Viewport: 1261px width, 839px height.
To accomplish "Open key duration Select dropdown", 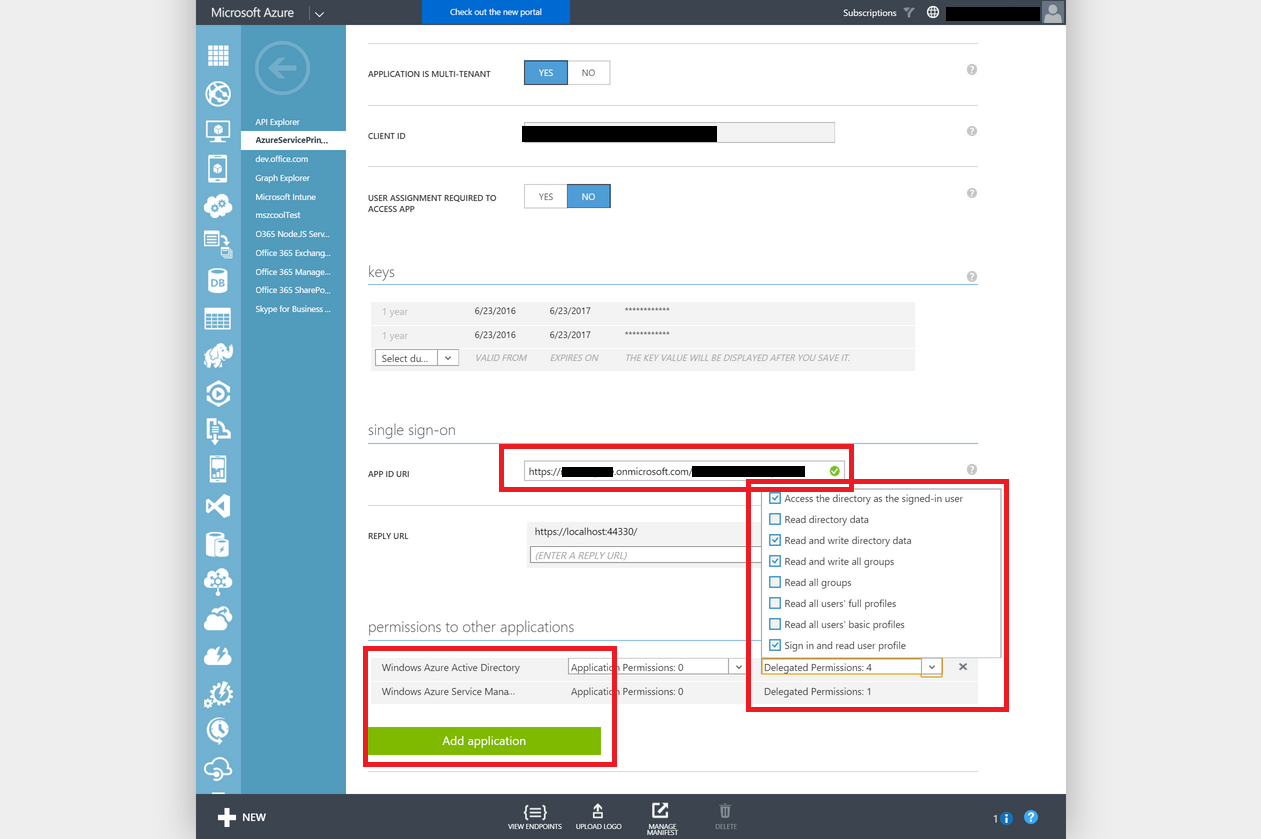I will pos(417,358).
